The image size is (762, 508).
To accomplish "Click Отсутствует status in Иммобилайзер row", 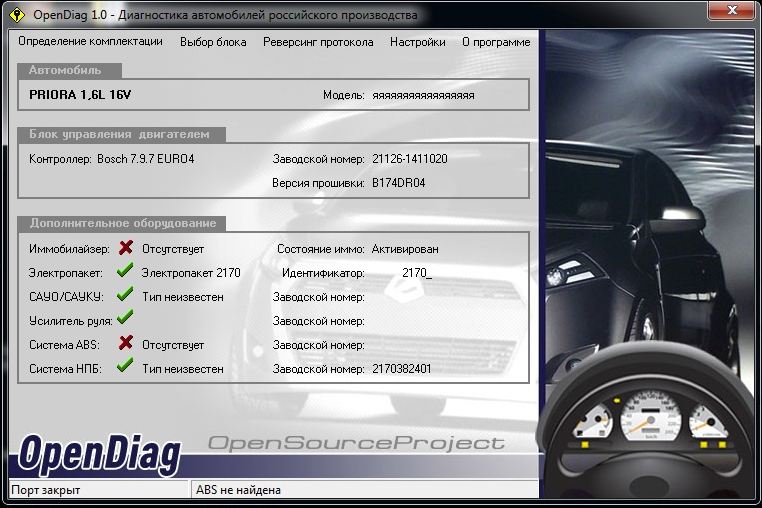I will pos(173,249).
